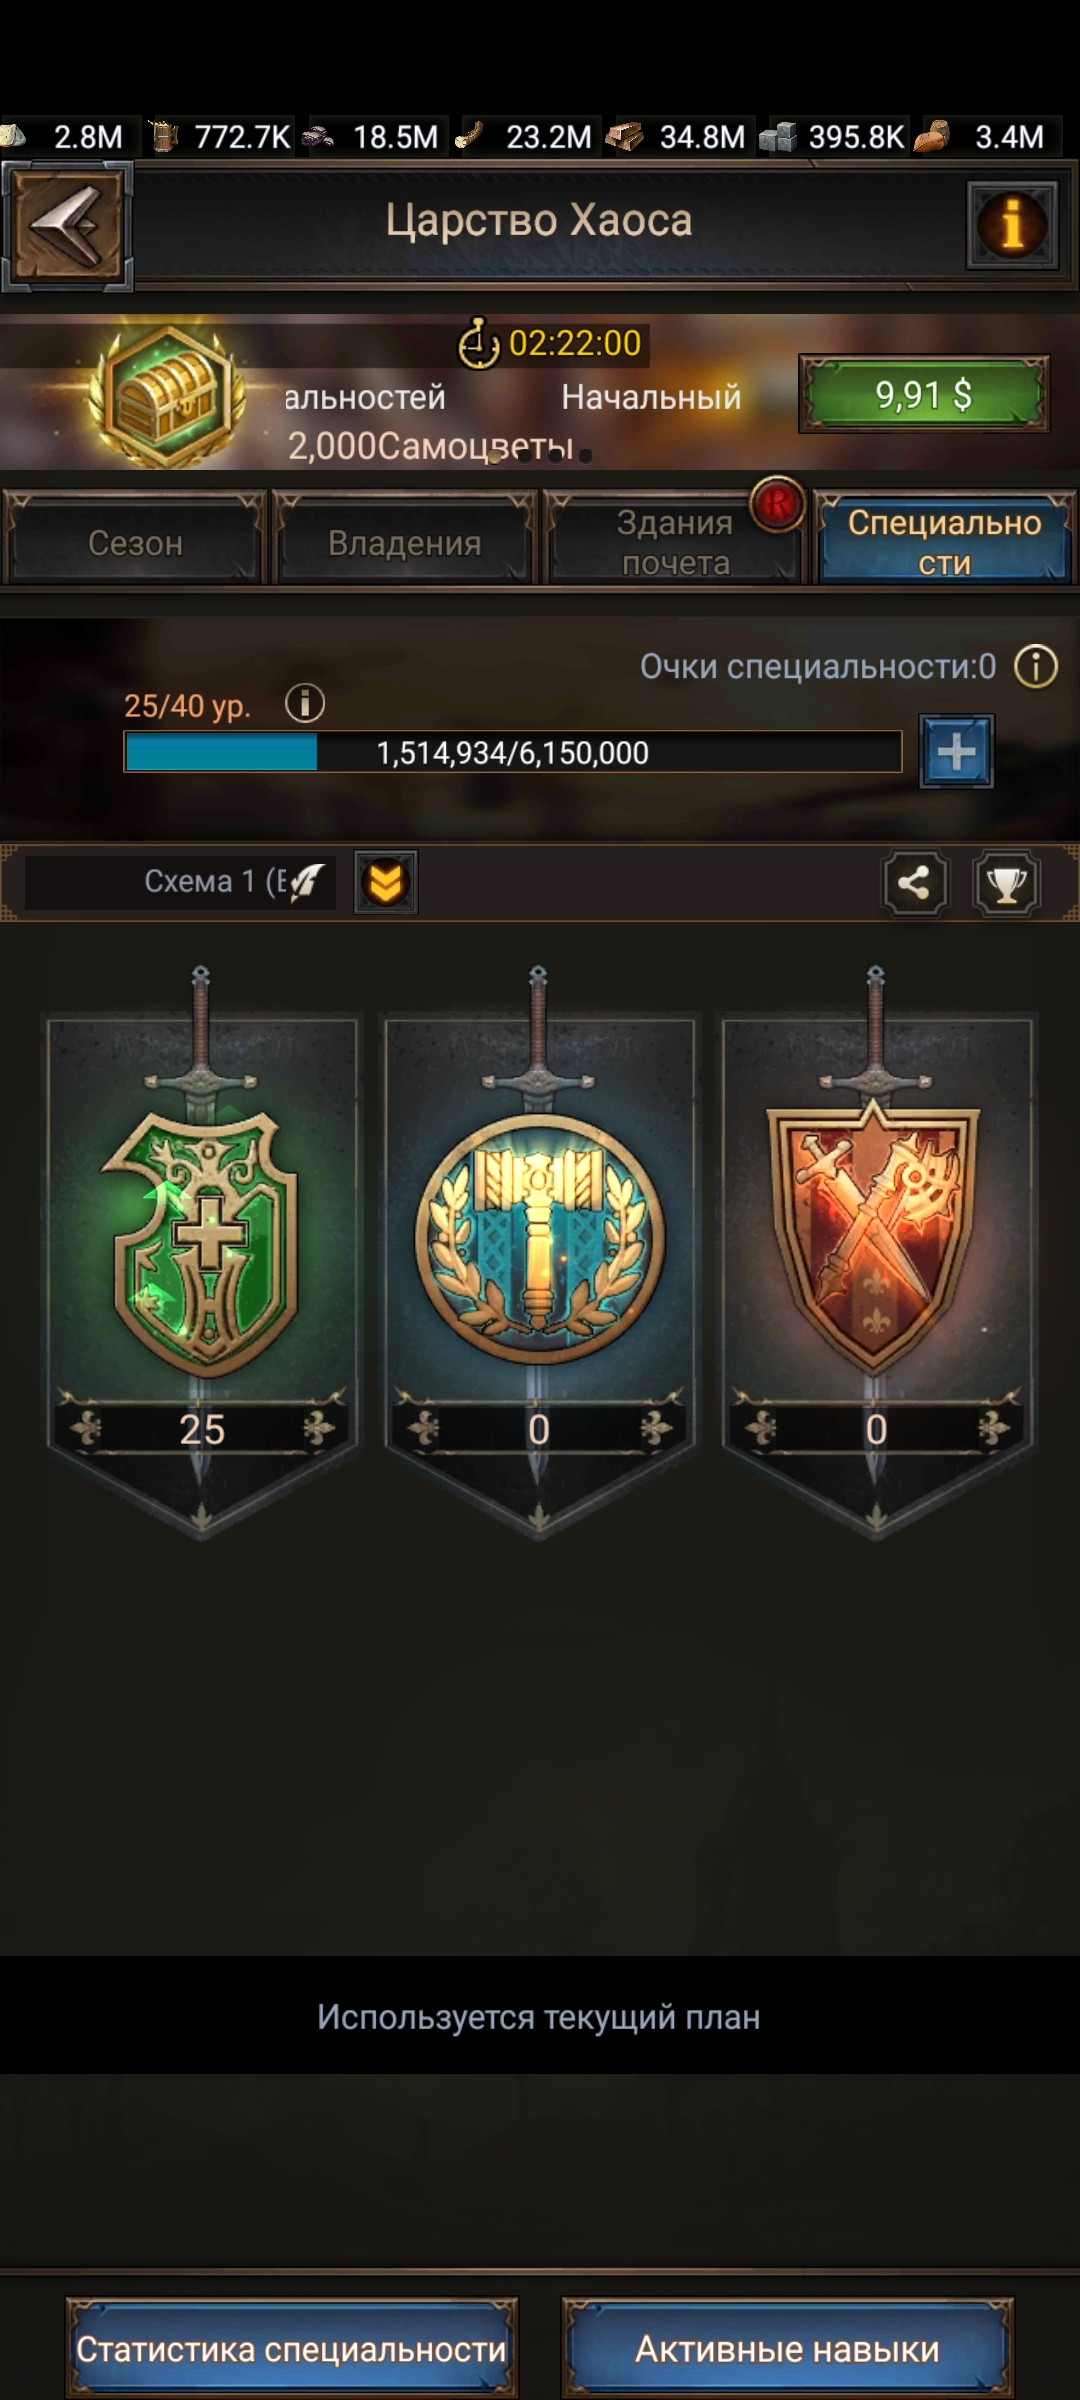This screenshot has width=1080, height=2400.
Task: Open the share scheme icon
Action: click(914, 883)
